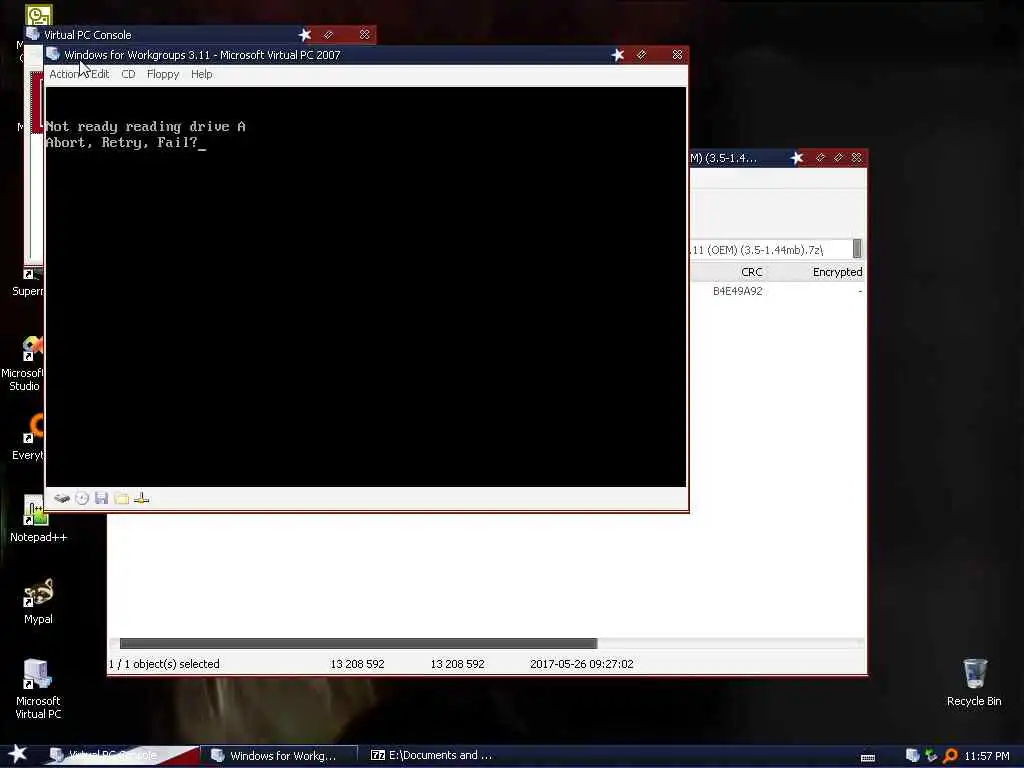Click the Encrypted column header in 7-Zip
Viewport: 1024px width, 768px height.
point(837,272)
